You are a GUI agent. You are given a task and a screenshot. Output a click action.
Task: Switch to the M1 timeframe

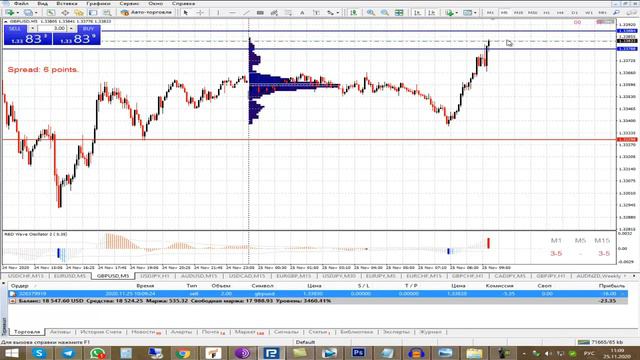pos(490,13)
